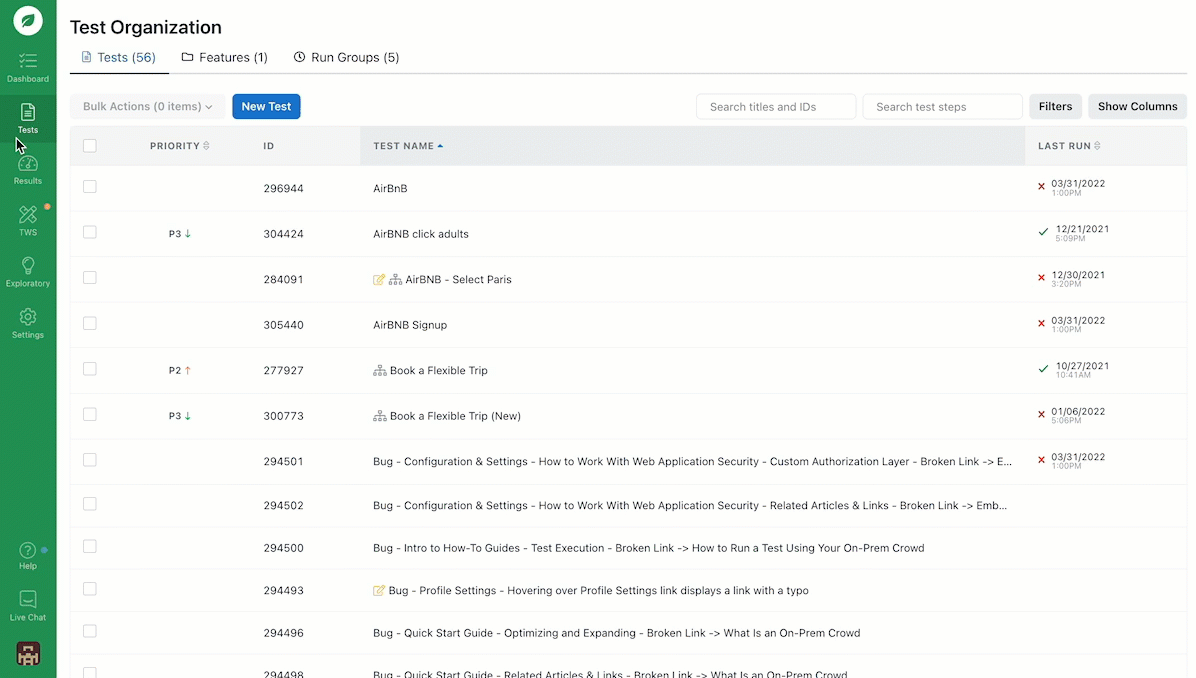The height and width of the screenshot is (678, 1196).
Task: Click the 10/27/2021 last run date
Action: tap(1082, 366)
